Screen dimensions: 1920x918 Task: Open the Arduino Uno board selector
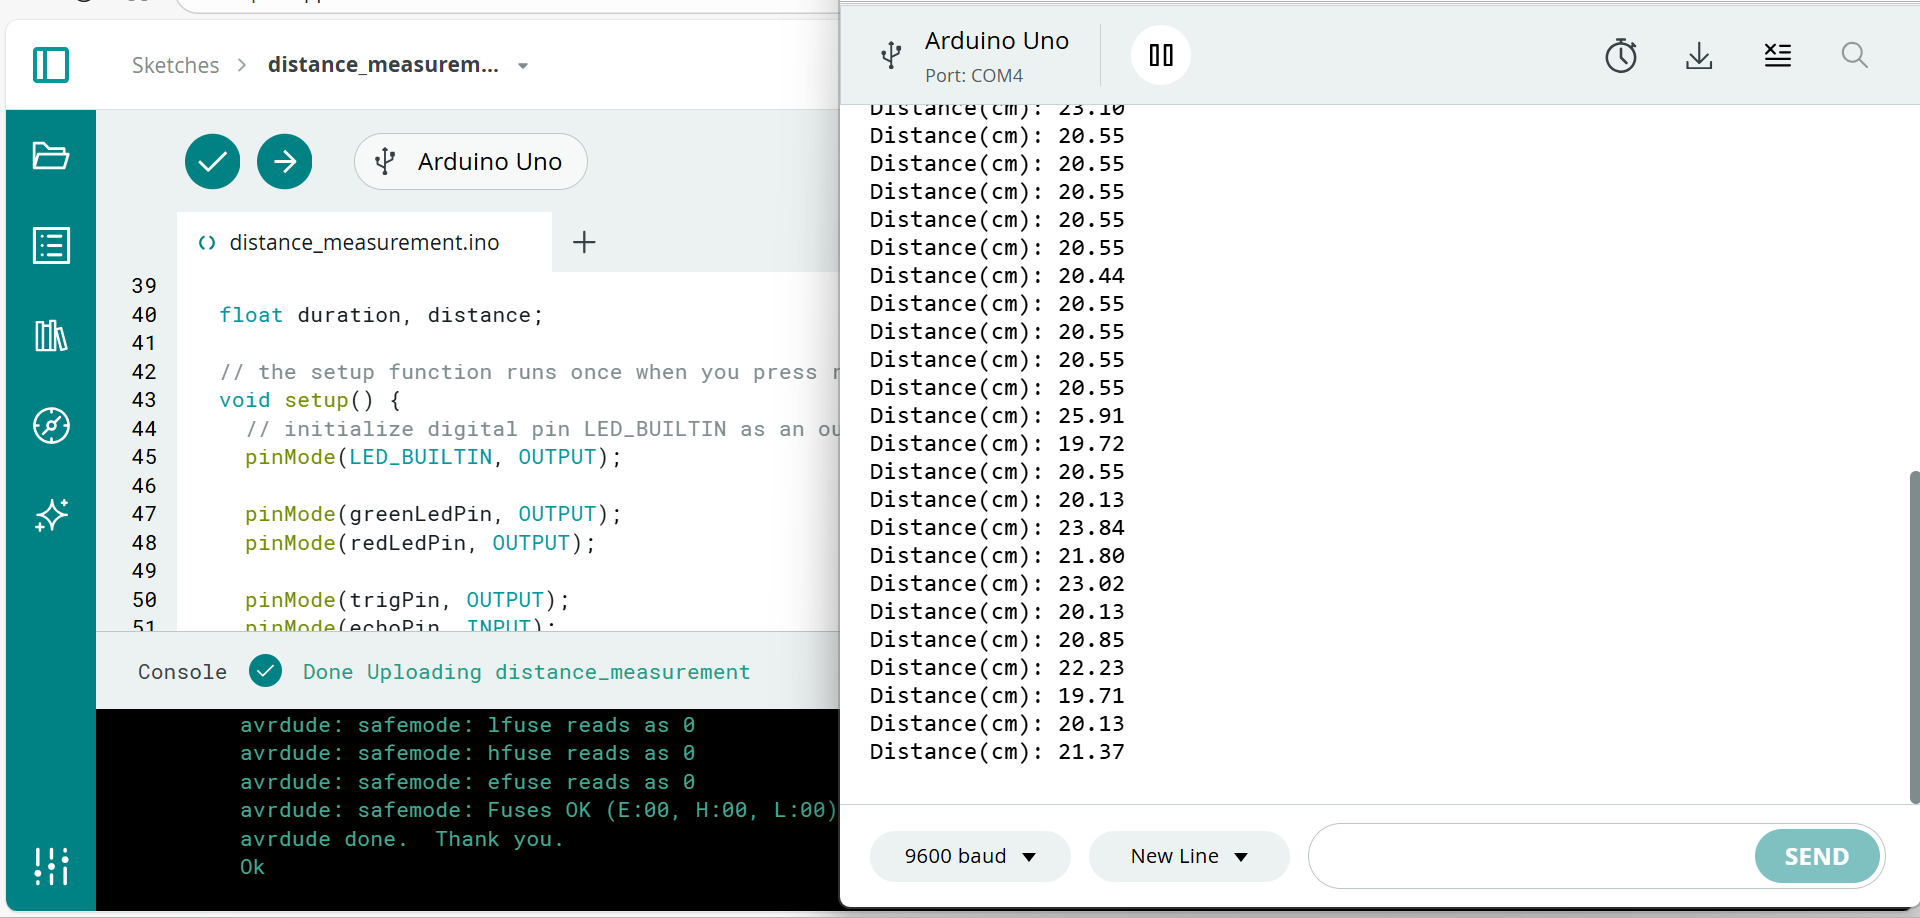point(469,161)
